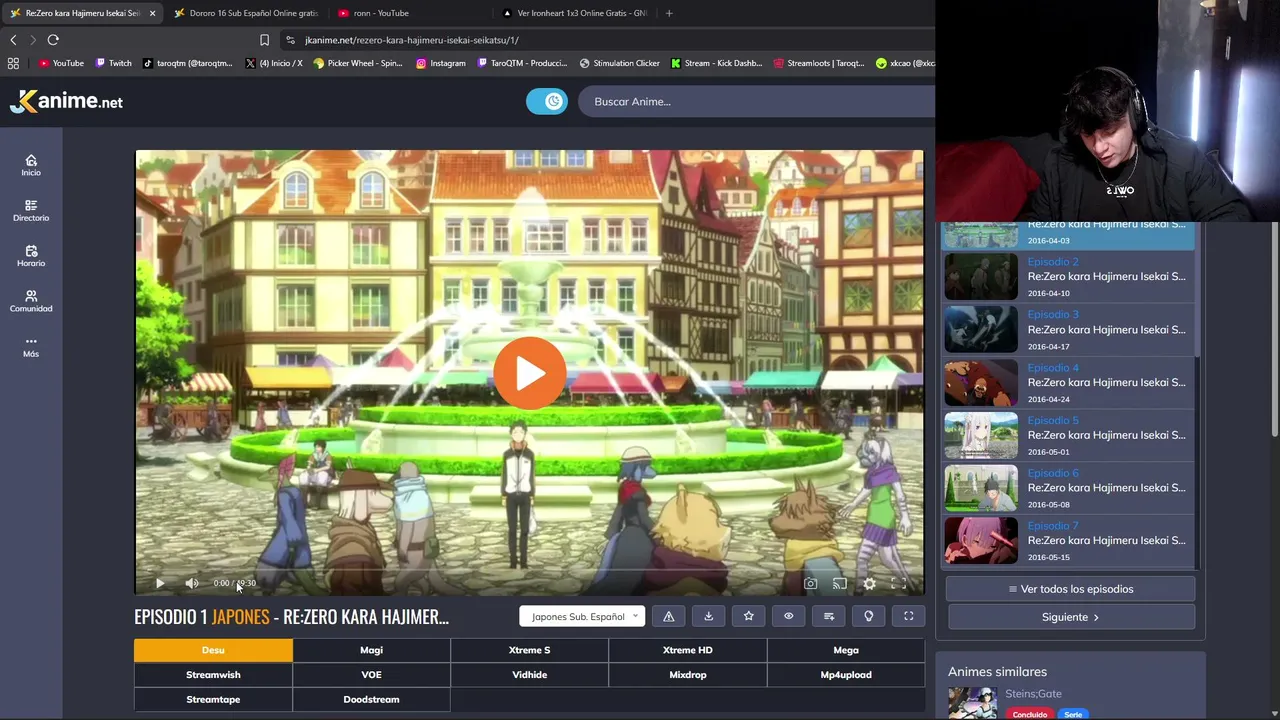Image resolution: width=1280 pixels, height=720 pixels.
Task: Select the Mixdrop server tab
Action: (x=687, y=675)
